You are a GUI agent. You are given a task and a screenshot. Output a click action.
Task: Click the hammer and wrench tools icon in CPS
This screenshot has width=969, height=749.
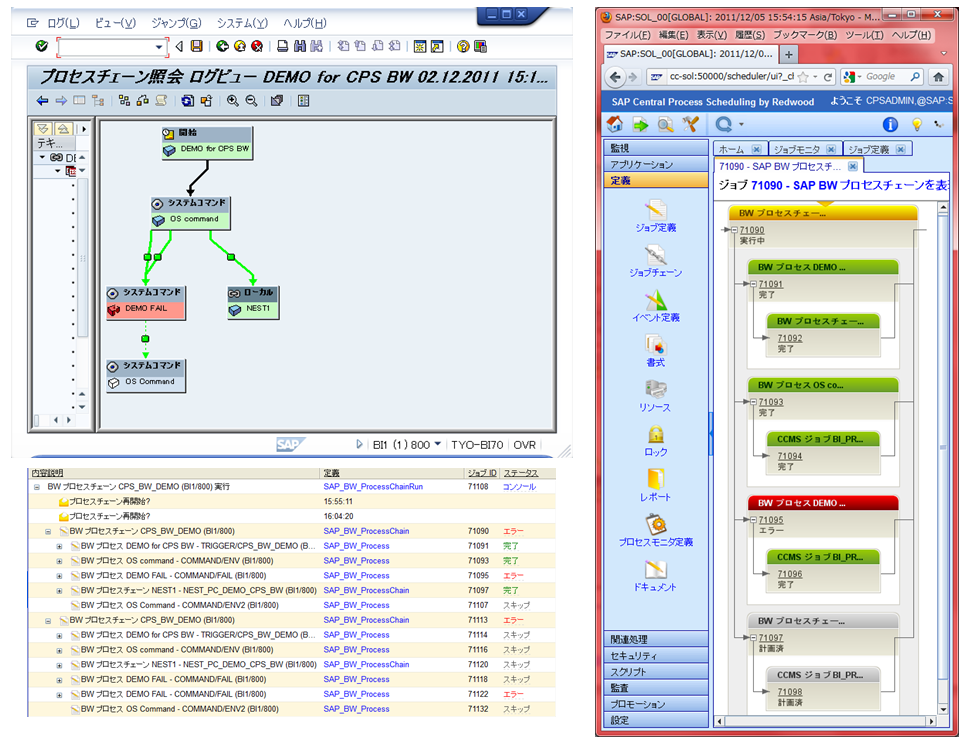[x=690, y=125]
